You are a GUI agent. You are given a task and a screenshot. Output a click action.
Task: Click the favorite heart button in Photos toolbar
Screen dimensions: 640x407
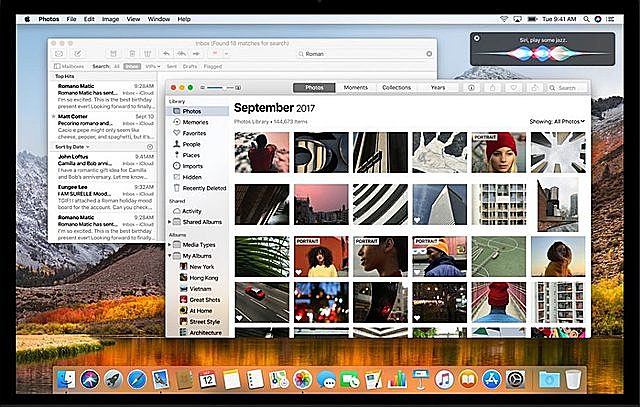pos(514,87)
